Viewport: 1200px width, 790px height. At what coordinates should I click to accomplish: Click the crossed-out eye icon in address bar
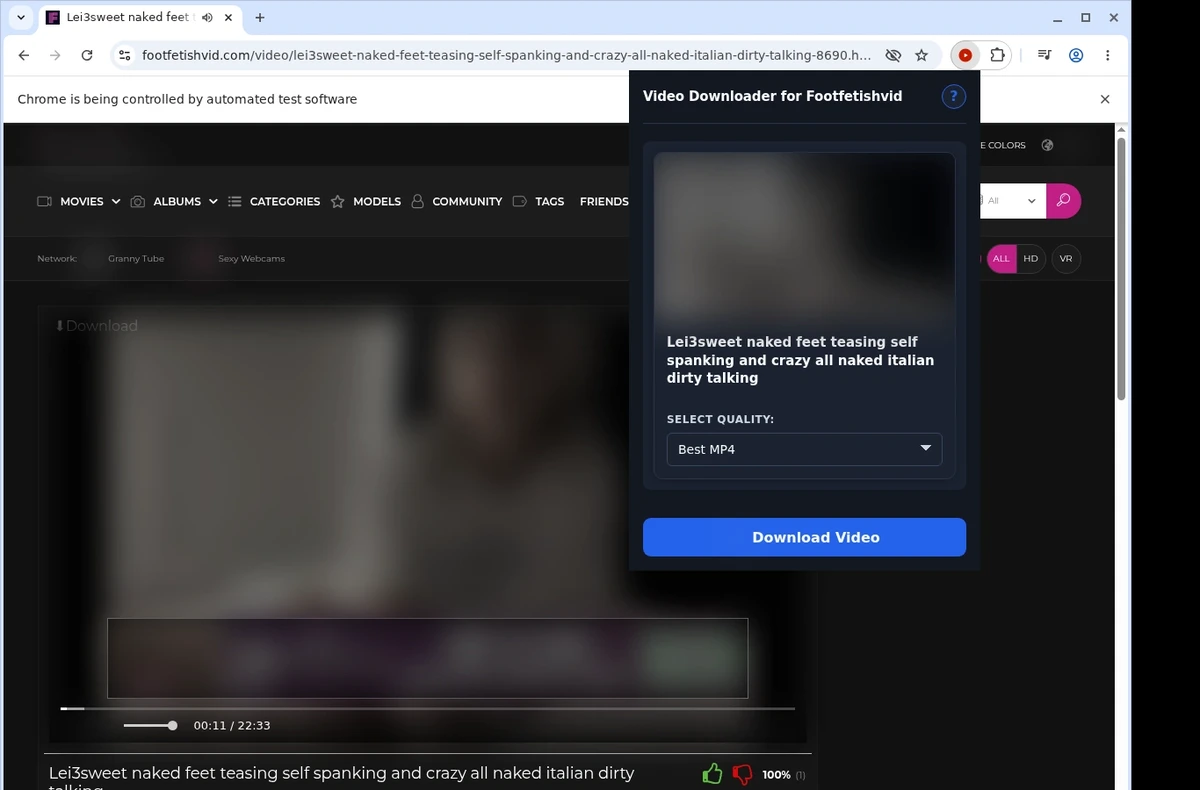893,56
